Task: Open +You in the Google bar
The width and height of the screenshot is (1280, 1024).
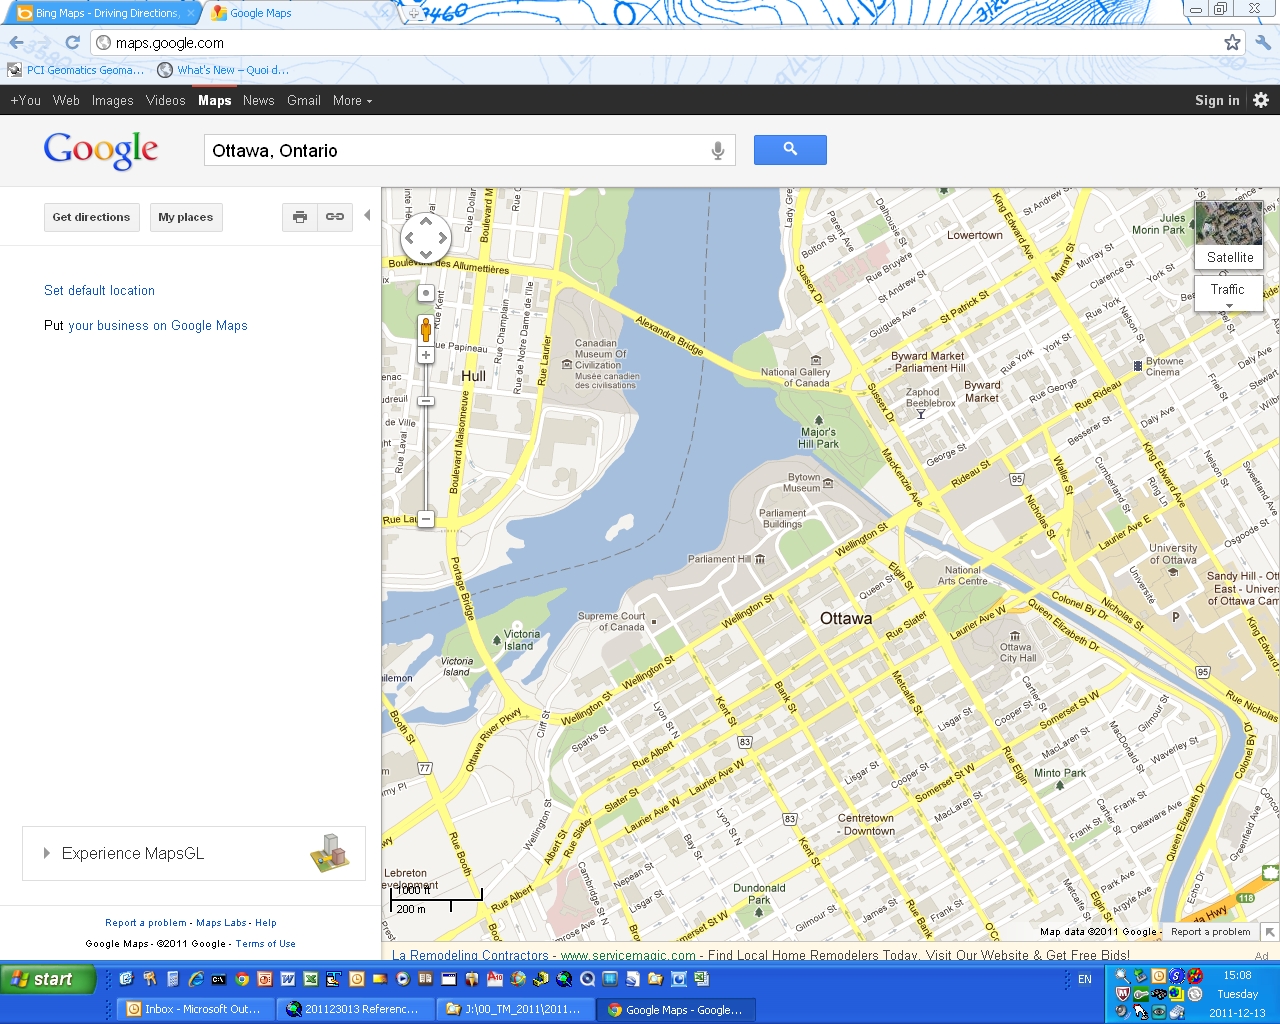Action: coord(25,100)
